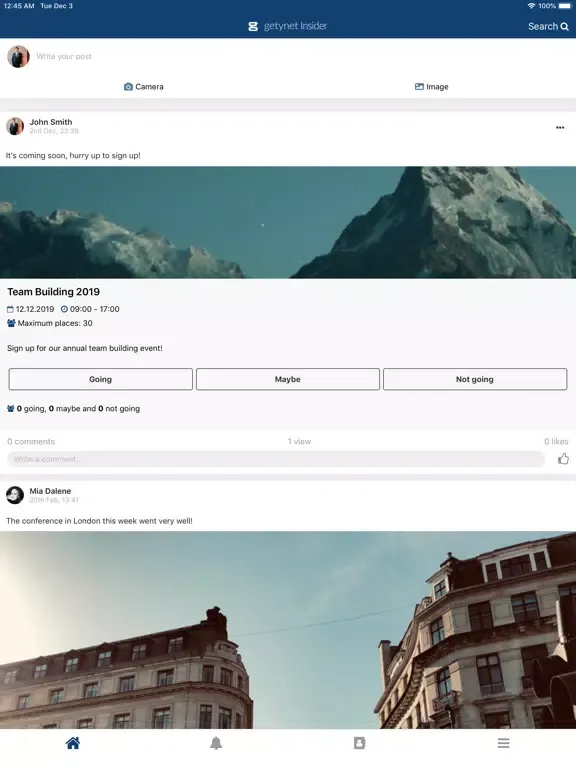The image size is (576, 768).
Task: Tap the getynet Insider logo
Action: click(288, 26)
